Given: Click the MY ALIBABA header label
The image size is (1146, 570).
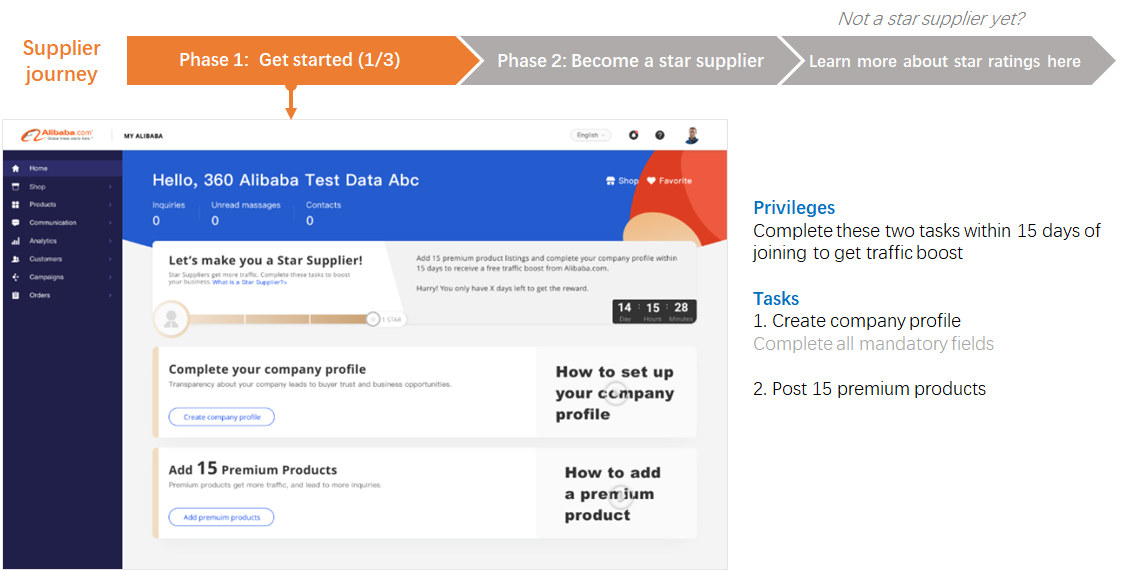Looking at the screenshot, I should 143,136.
